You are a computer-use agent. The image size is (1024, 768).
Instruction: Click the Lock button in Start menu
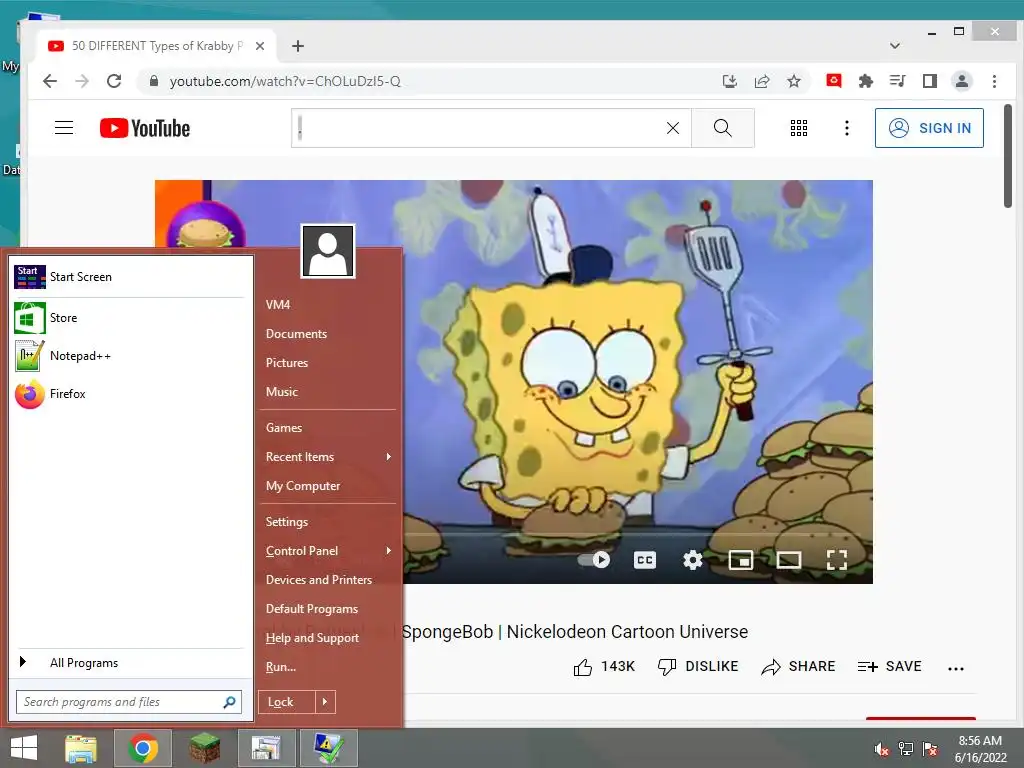pyautogui.click(x=286, y=702)
